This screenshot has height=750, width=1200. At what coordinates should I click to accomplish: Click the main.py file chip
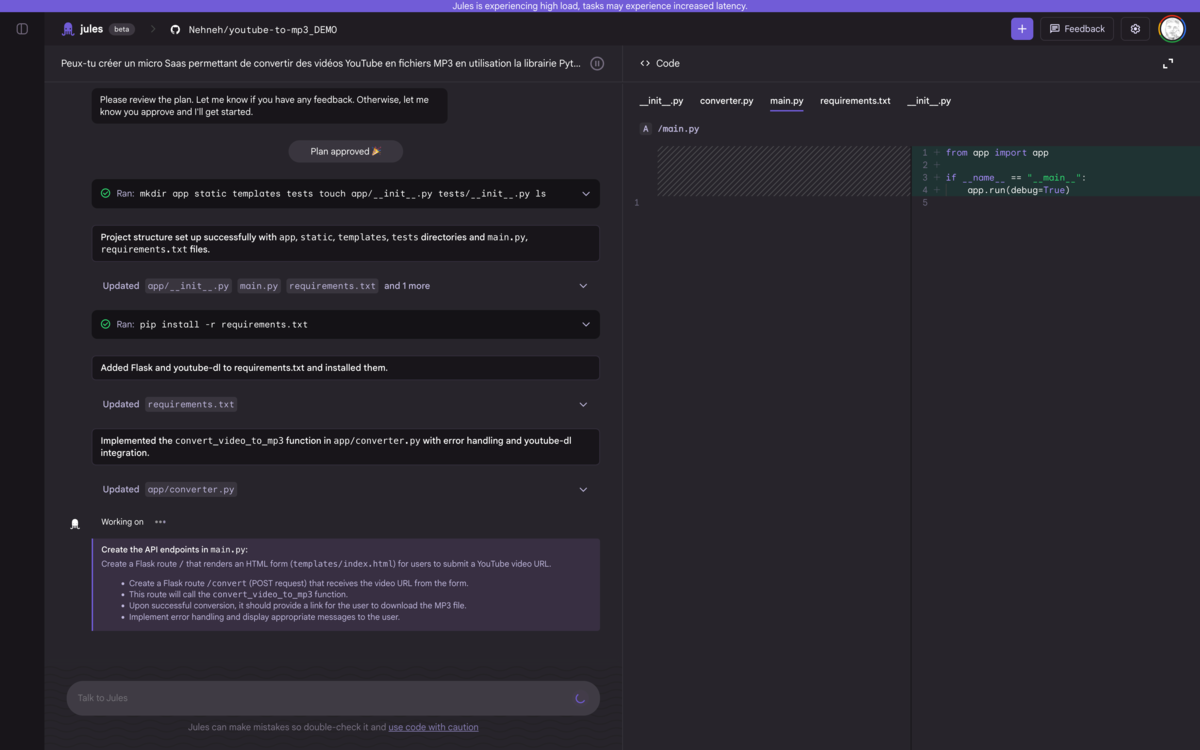click(x=259, y=286)
